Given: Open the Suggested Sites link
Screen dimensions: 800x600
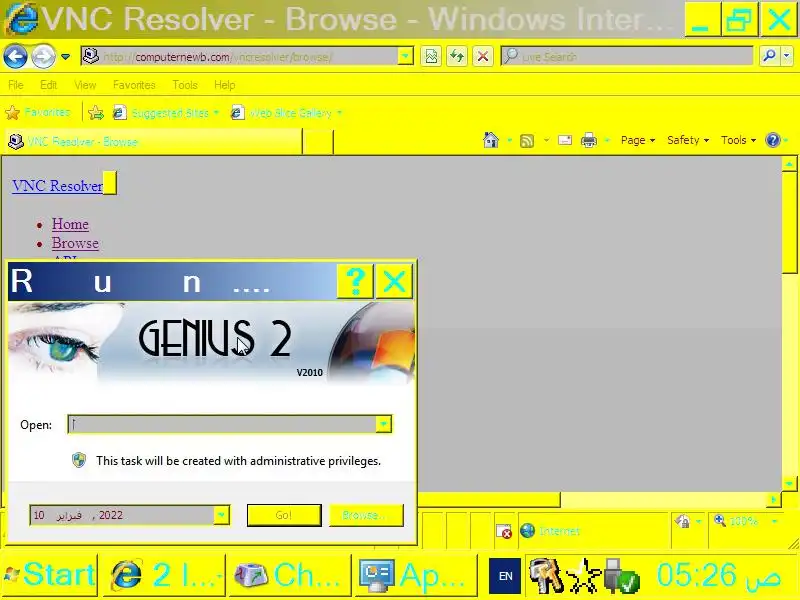Looking at the screenshot, I should point(165,113).
